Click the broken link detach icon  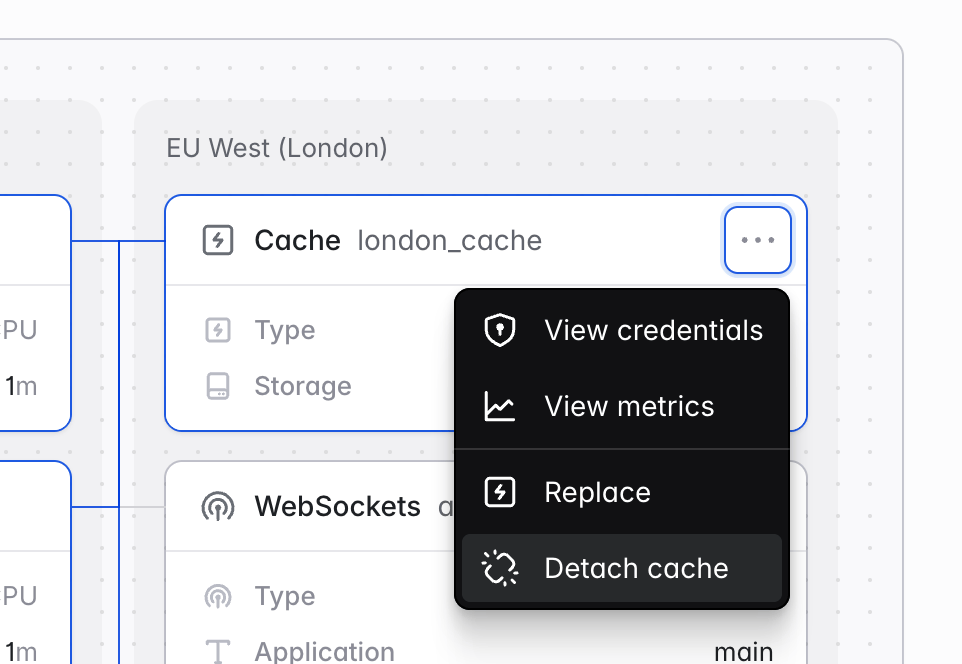point(500,568)
